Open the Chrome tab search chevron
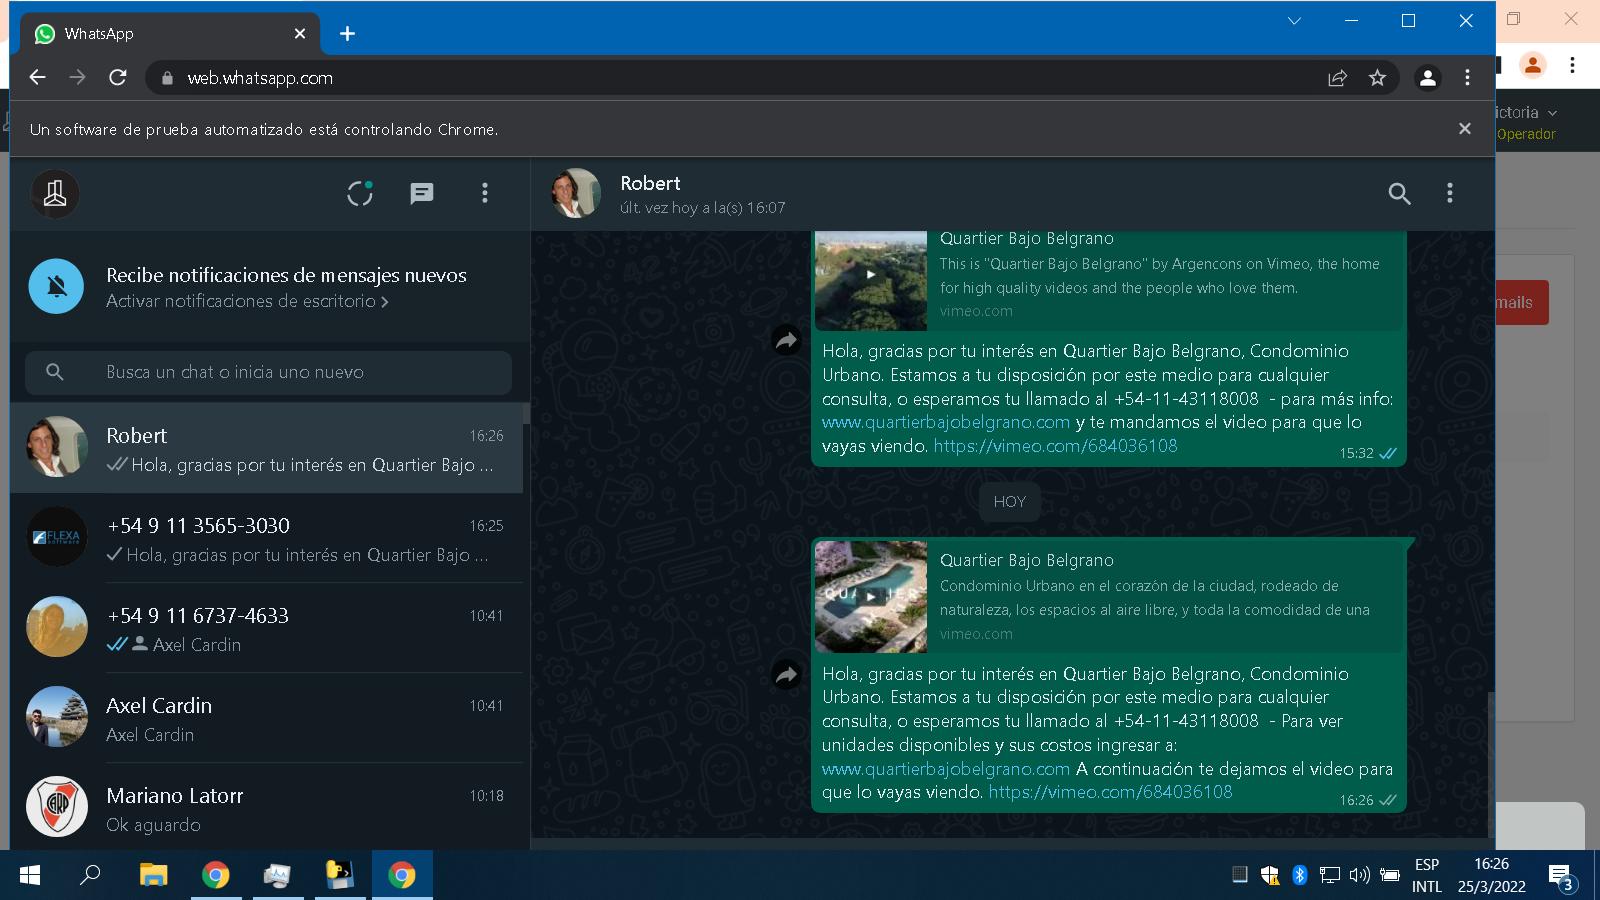This screenshot has width=1600, height=900. click(1294, 21)
